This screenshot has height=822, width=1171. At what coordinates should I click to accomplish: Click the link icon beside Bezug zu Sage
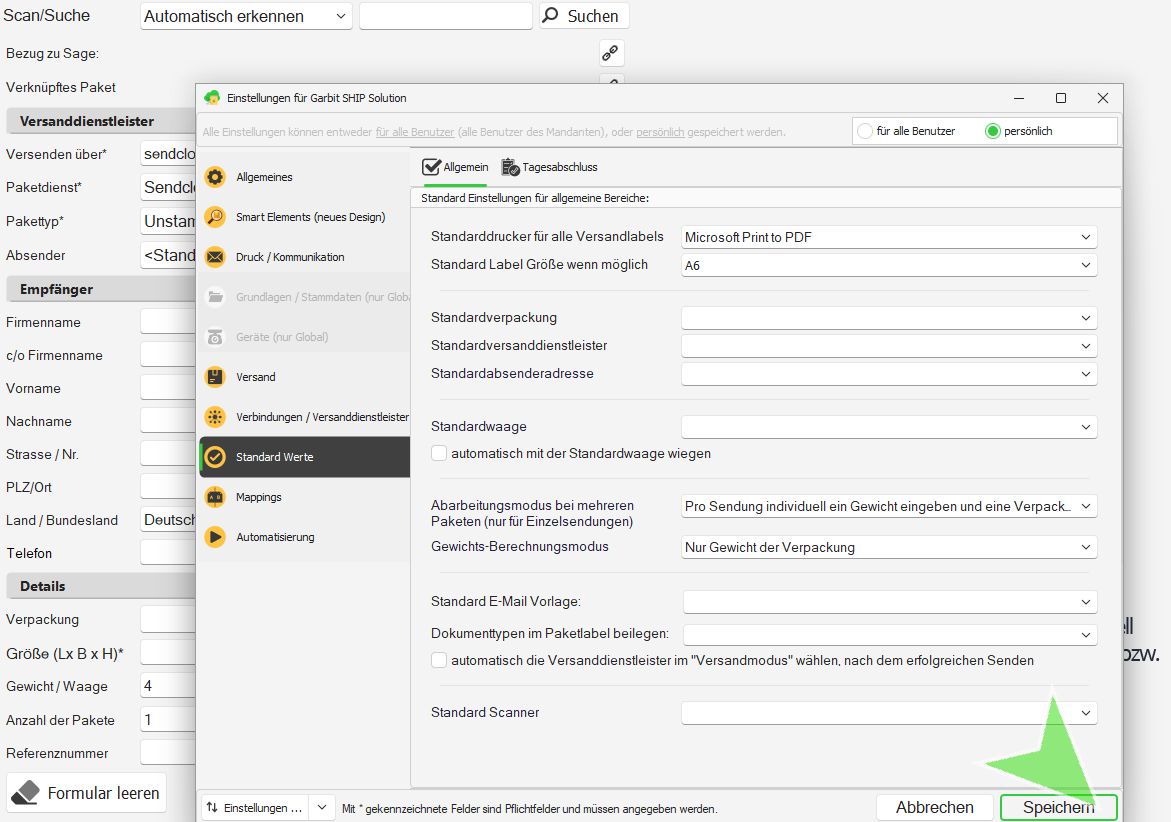click(x=611, y=53)
